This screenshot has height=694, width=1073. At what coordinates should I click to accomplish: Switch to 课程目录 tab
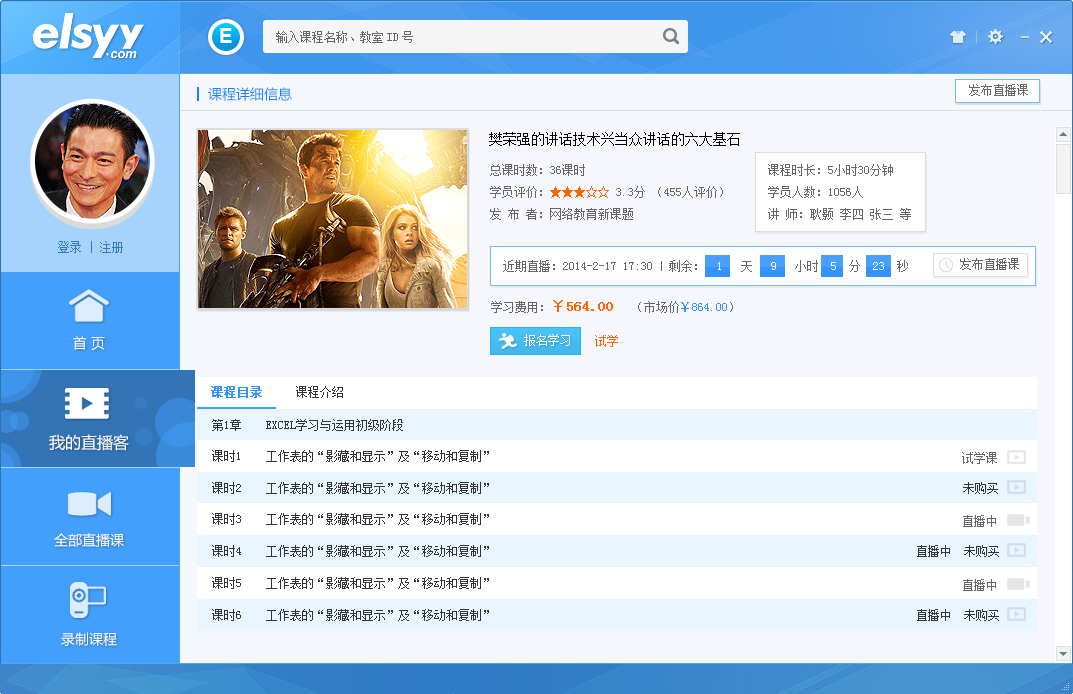coord(237,392)
